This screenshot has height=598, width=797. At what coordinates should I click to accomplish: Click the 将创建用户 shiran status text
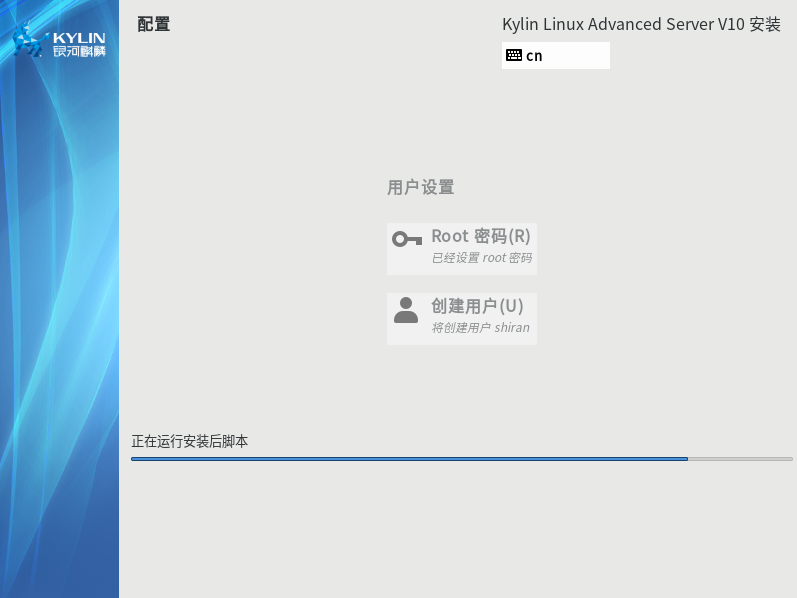coord(480,328)
